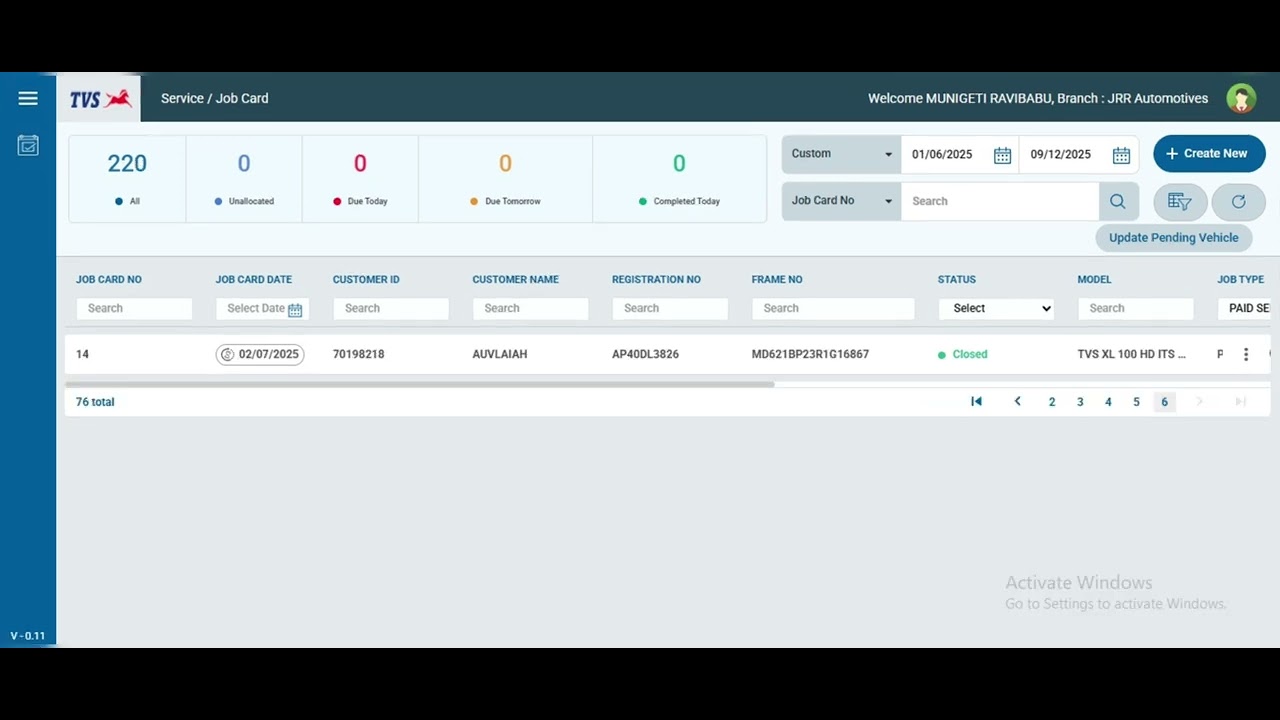Click Update Pending Vehicle button

(x=1173, y=238)
